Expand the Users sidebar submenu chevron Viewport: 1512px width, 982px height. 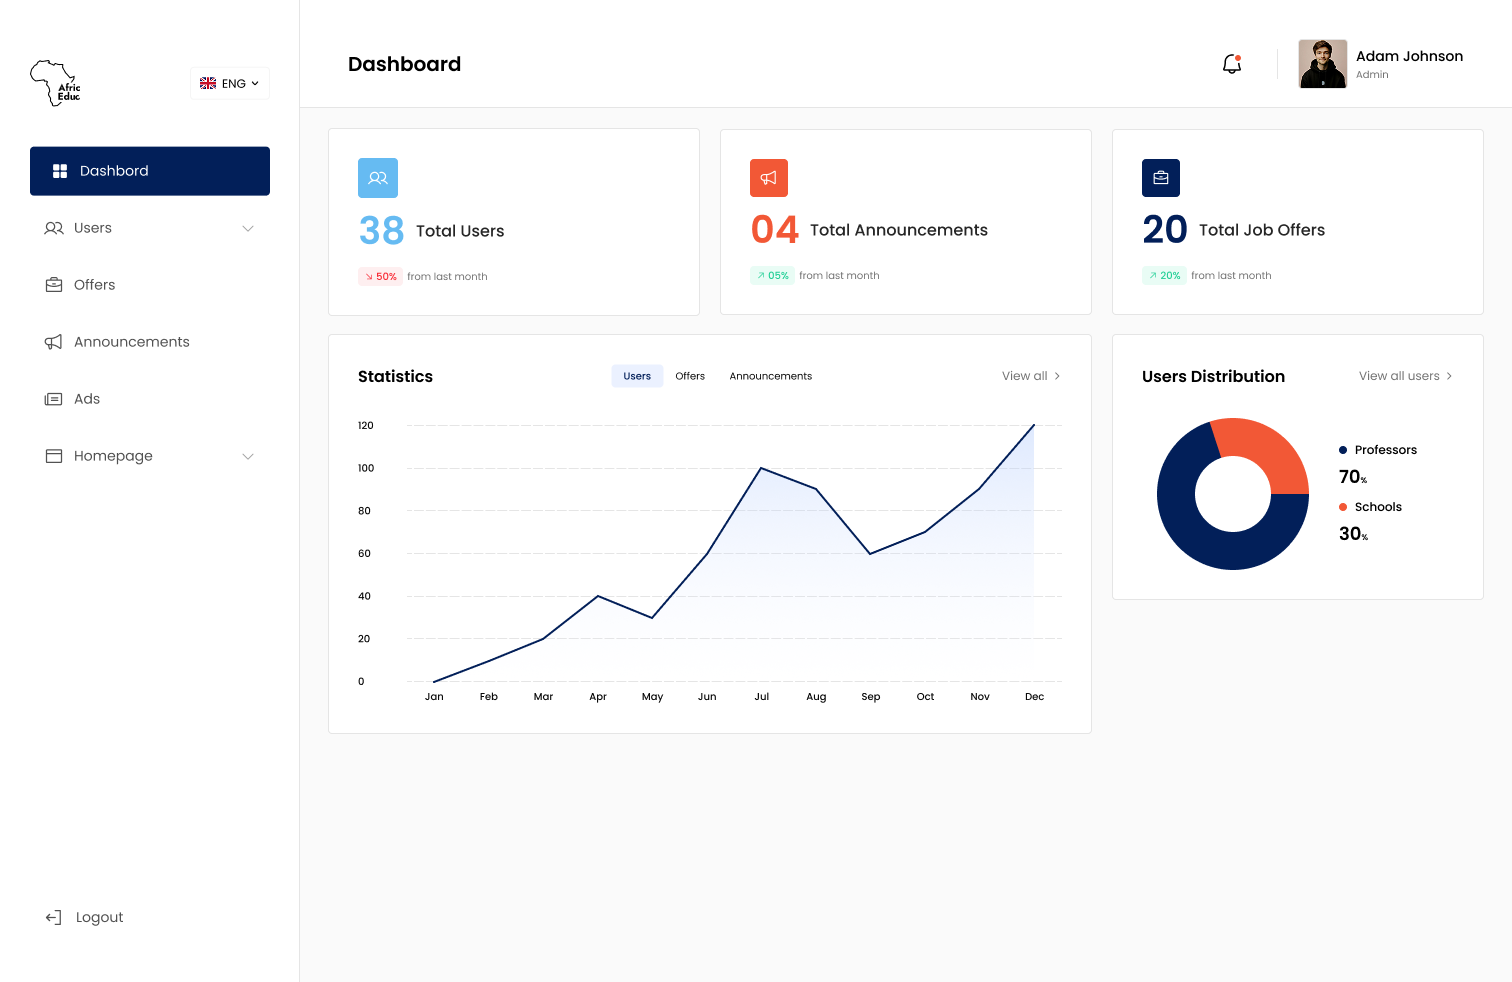pos(248,228)
